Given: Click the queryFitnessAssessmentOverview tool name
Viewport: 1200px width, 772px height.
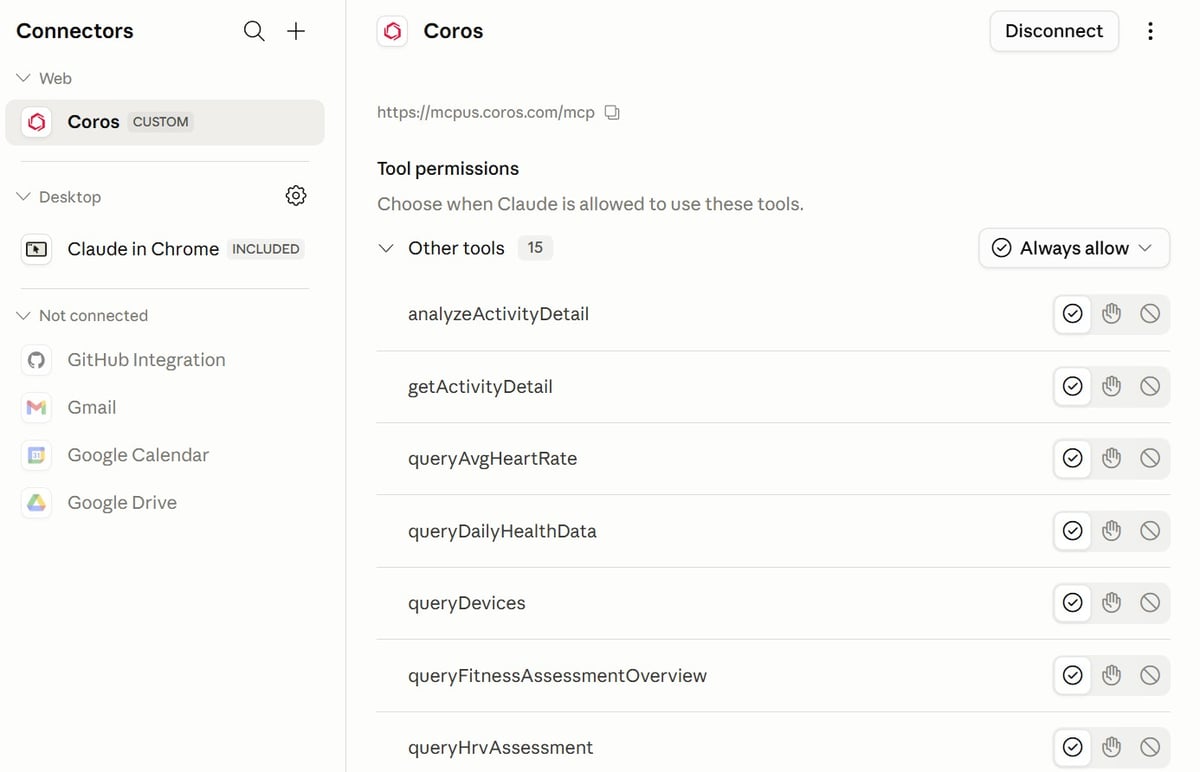Looking at the screenshot, I should pyautogui.click(x=557, y=675).
